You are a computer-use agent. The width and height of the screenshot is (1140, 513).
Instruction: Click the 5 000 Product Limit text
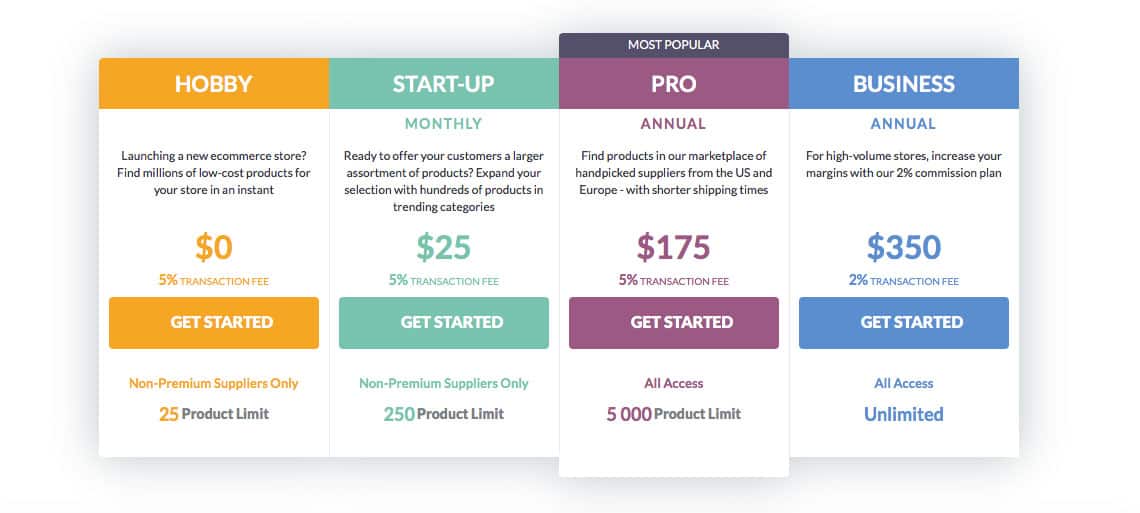674,414
